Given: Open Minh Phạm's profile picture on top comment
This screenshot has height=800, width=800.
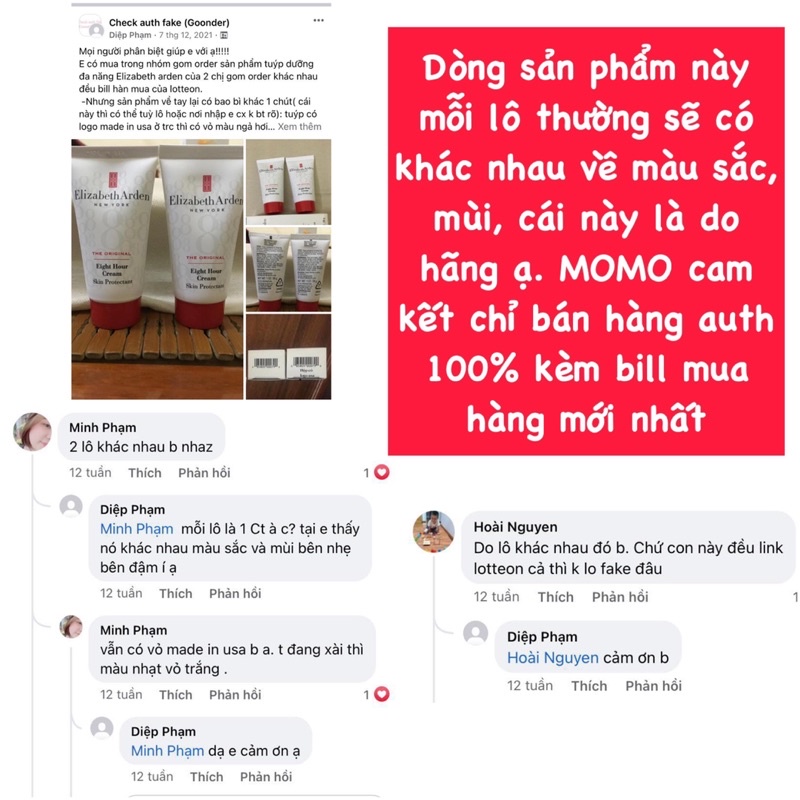Looking at the screenshot, I should pyautogui.click(x=32, y=432).
